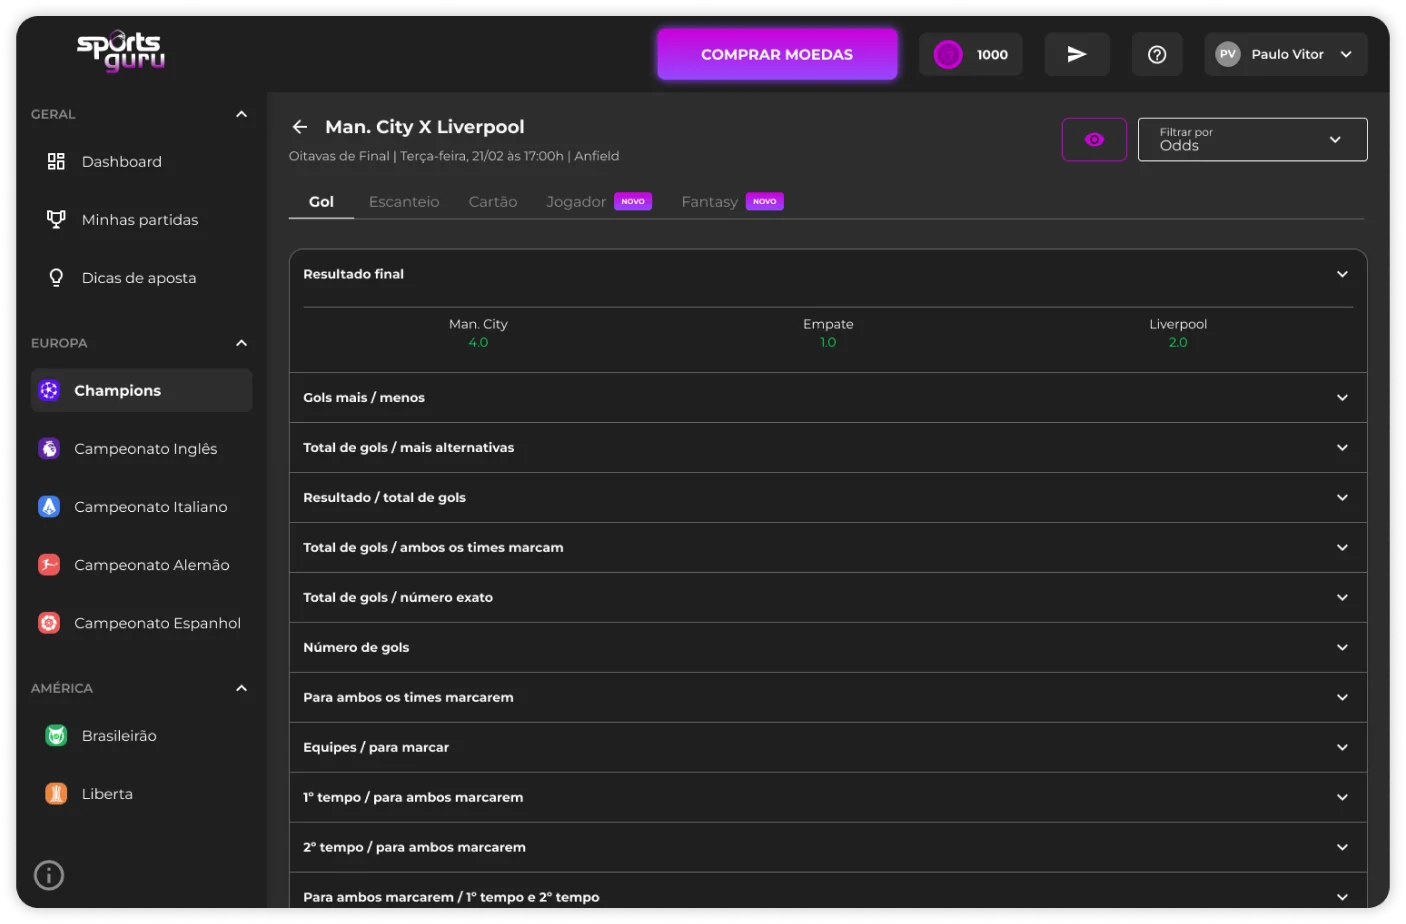The image size is (1406, 924).
Task: Expand Total de gols / número exato
Action: [827, 598]
